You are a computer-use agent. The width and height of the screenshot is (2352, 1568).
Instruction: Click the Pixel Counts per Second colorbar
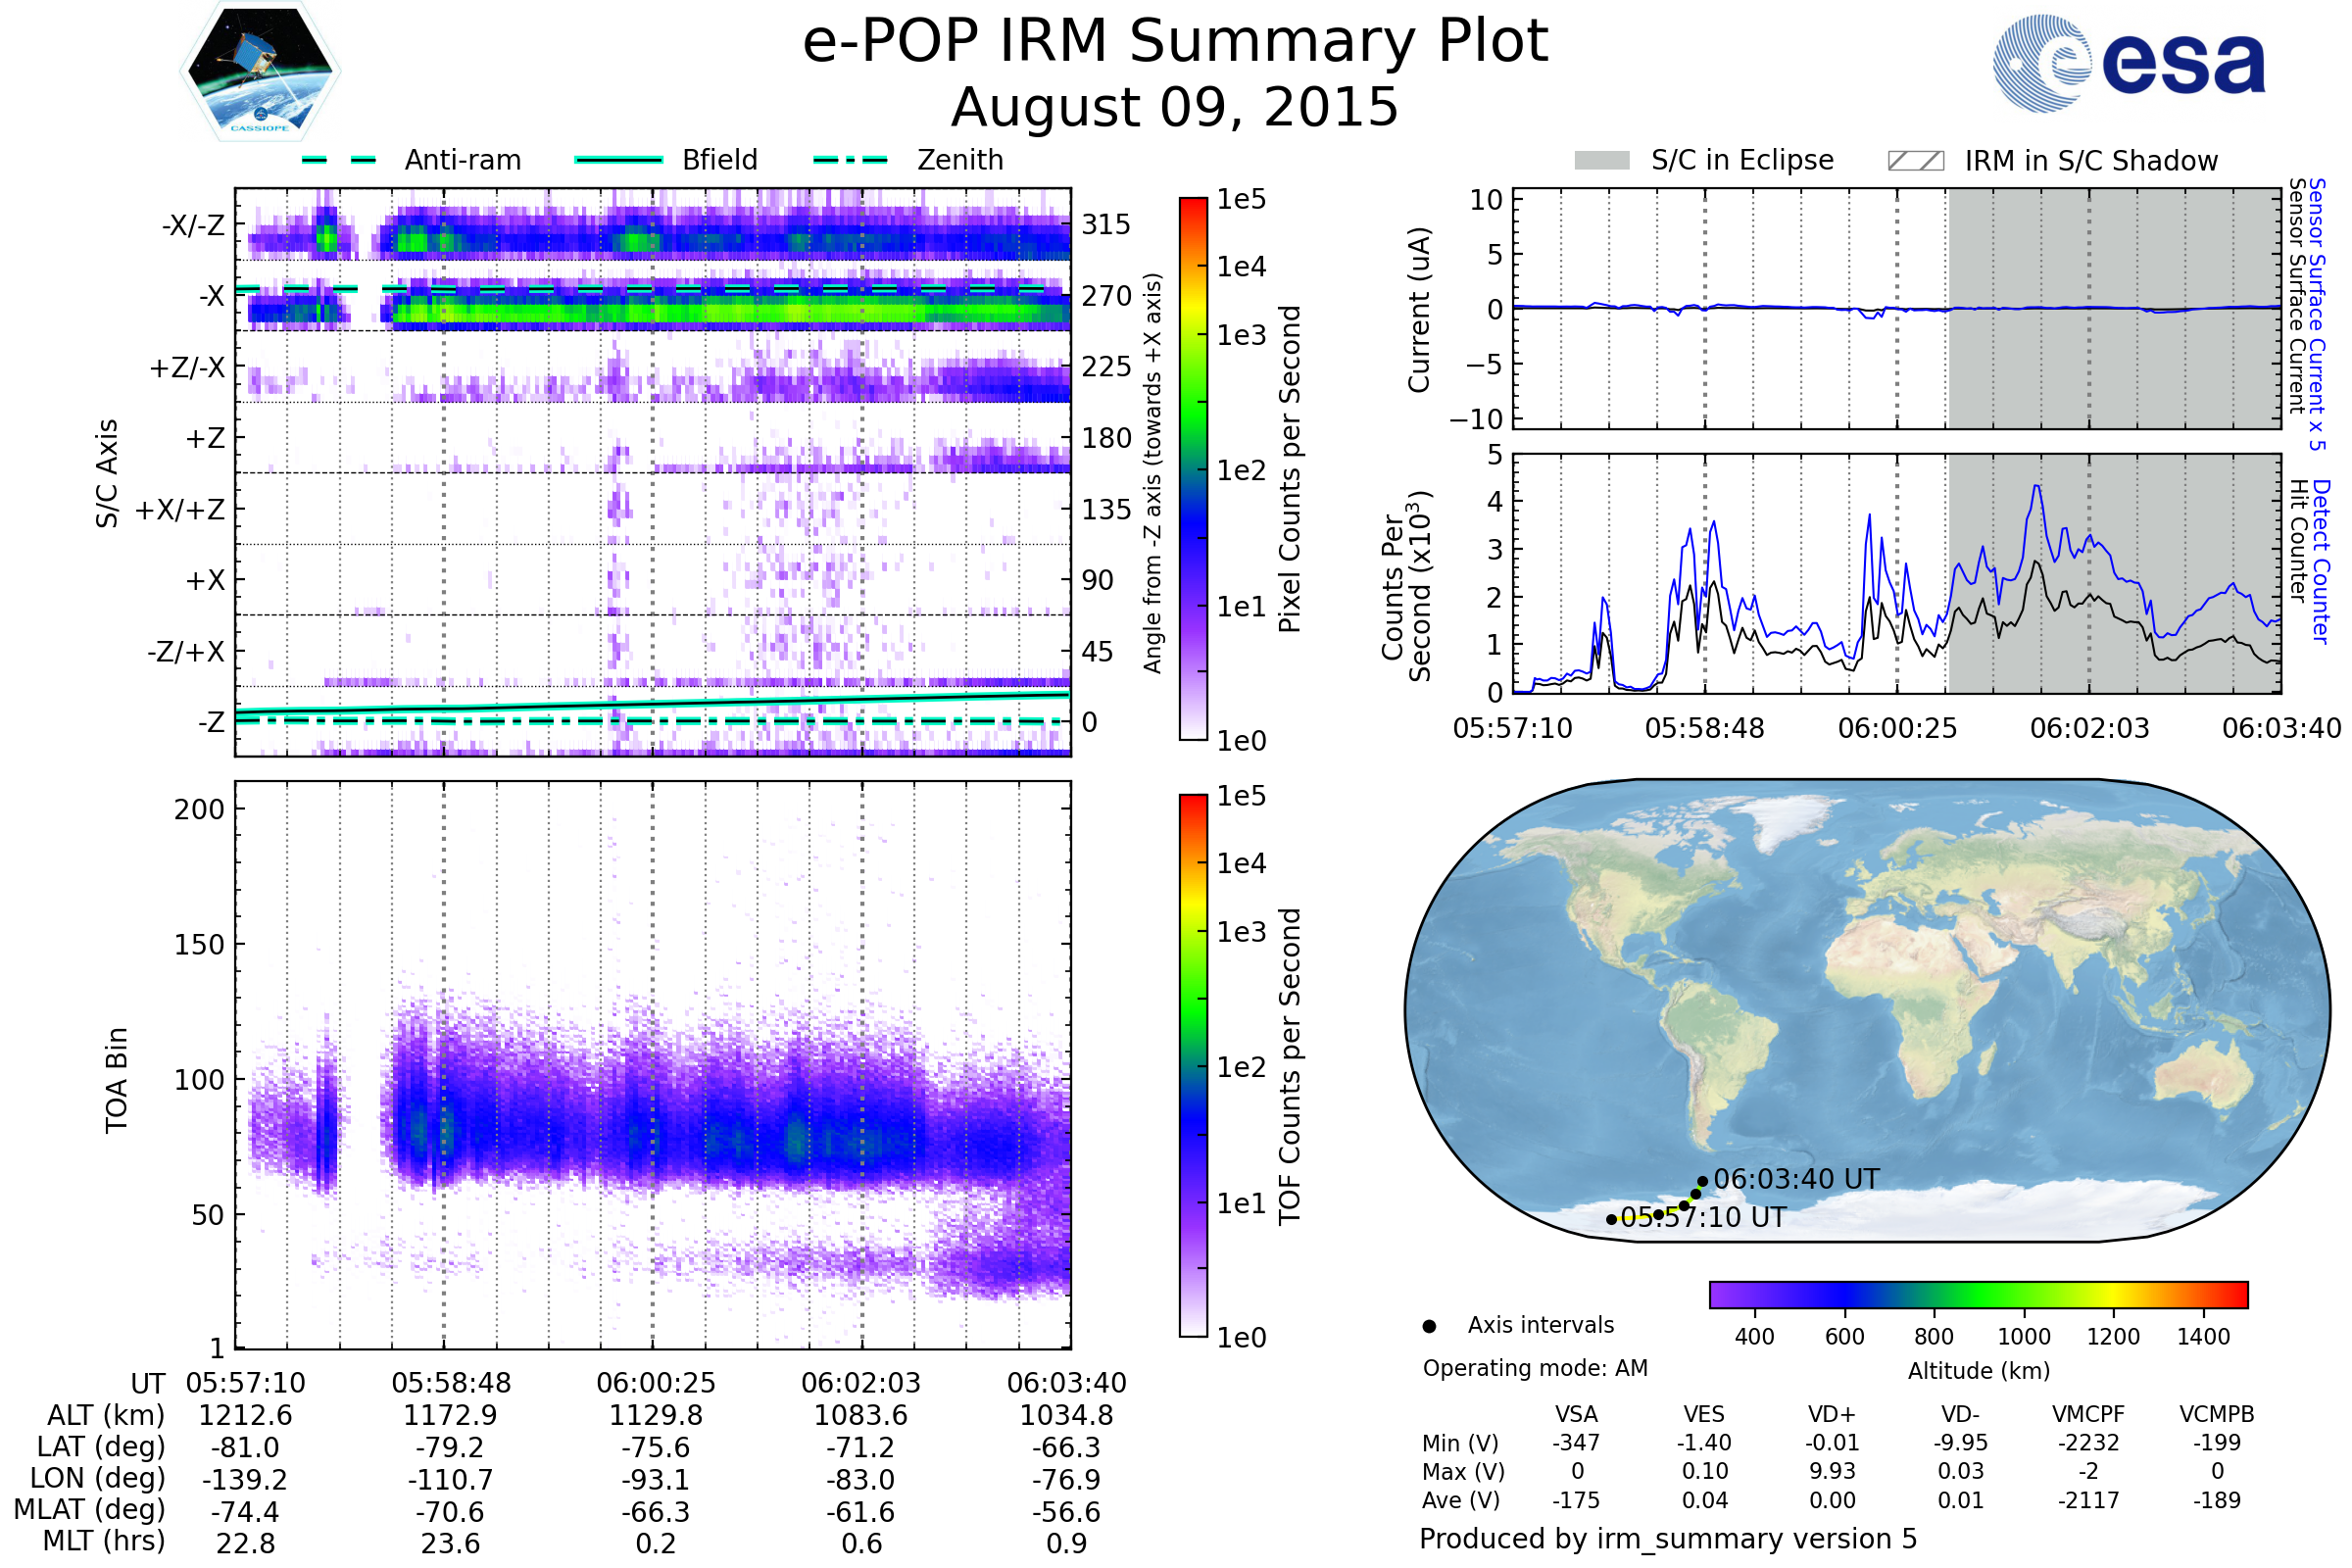pos(1193,469)
